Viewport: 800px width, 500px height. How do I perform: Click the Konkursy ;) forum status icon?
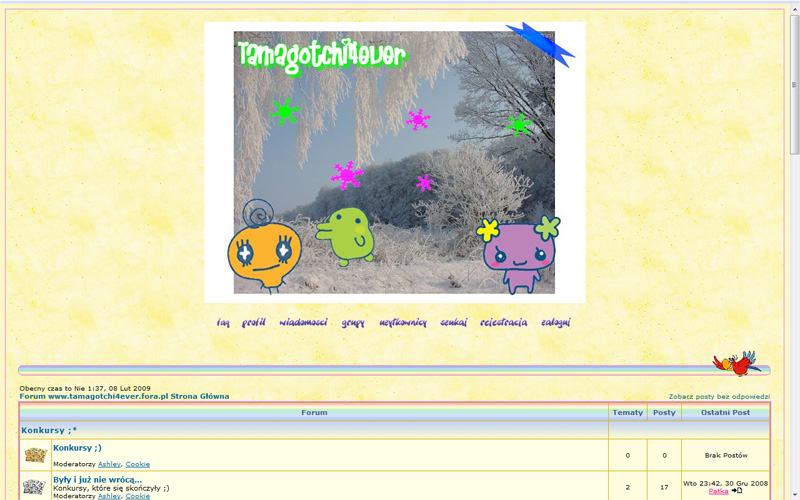pos(36,455)
